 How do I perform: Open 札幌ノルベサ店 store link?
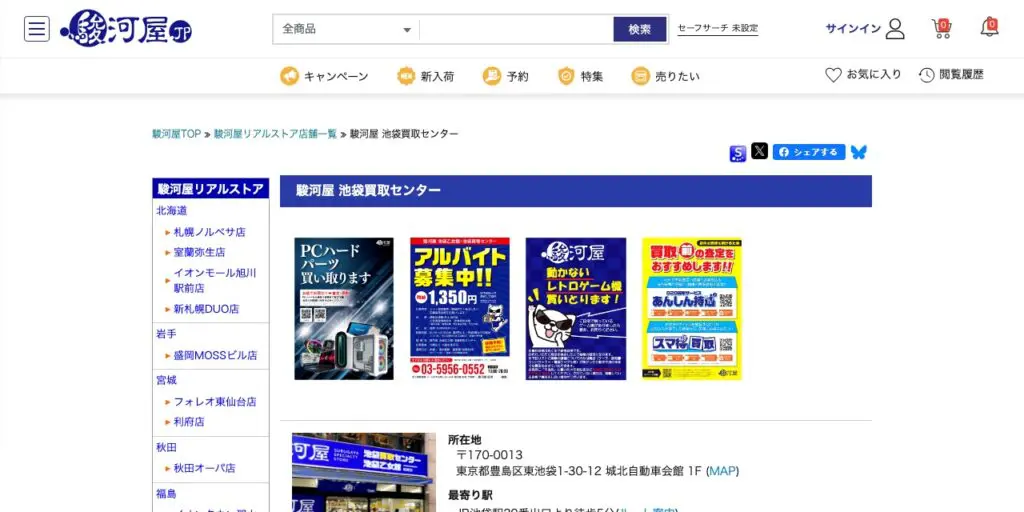(210, 232)
